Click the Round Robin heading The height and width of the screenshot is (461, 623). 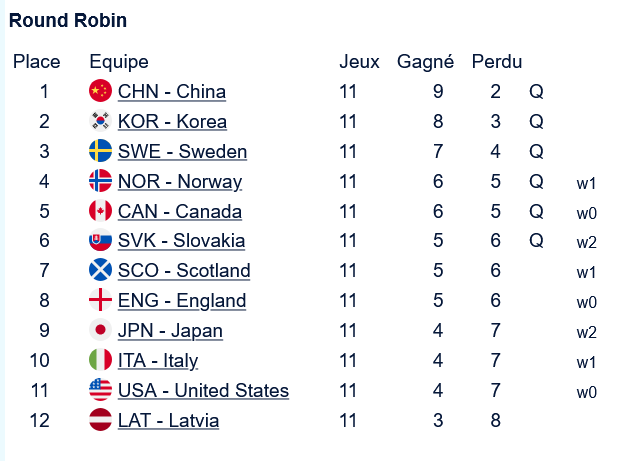point(68,20)
